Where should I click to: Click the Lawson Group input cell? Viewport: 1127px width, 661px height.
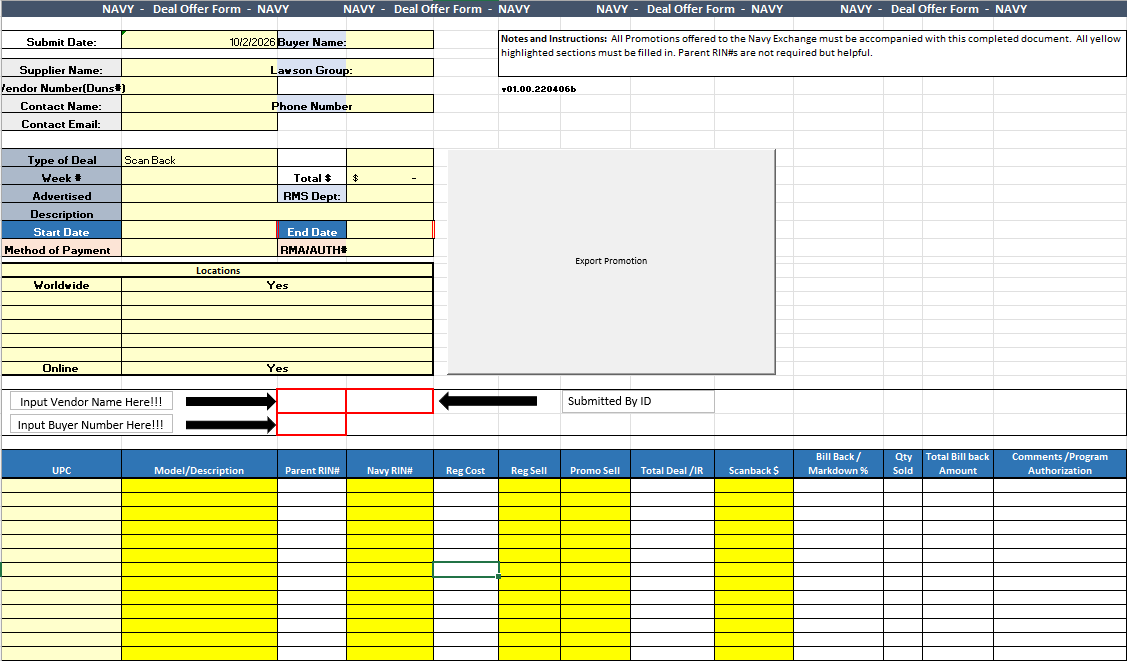(392, 68)
